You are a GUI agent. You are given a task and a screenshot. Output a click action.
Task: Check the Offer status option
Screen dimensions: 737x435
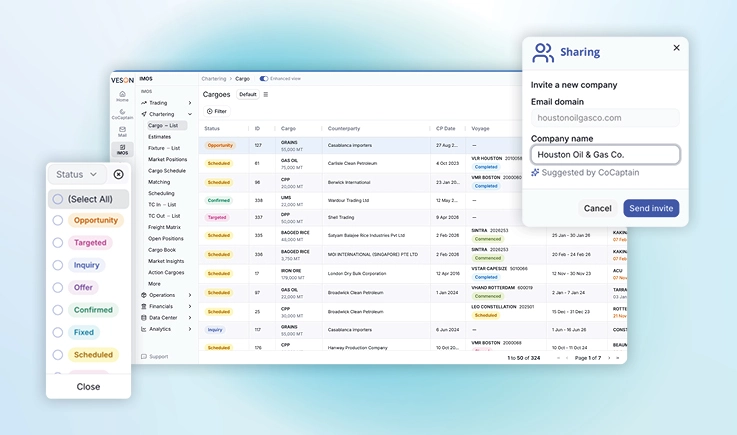[58, 287]
